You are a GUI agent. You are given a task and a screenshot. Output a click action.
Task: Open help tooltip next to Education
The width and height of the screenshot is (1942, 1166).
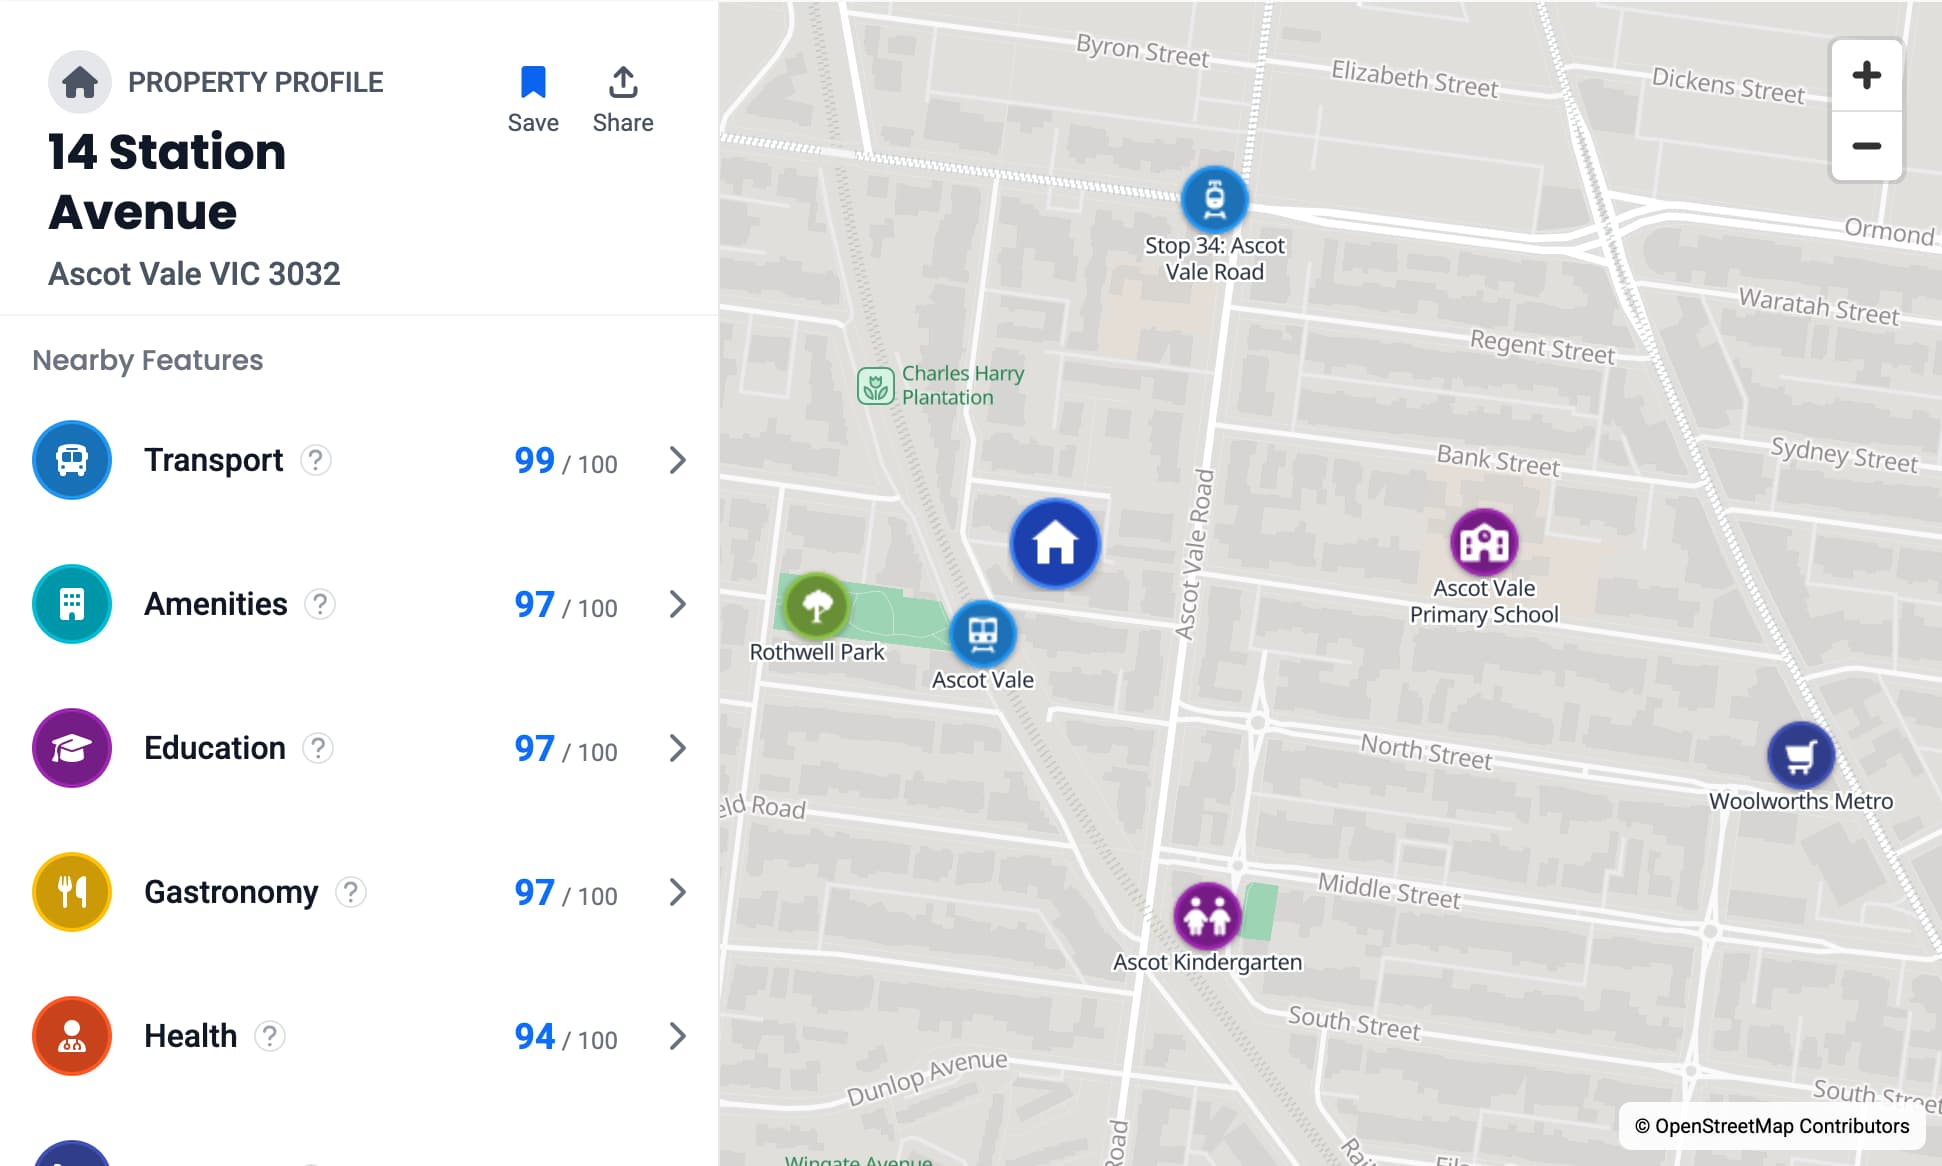coord(318,748)
